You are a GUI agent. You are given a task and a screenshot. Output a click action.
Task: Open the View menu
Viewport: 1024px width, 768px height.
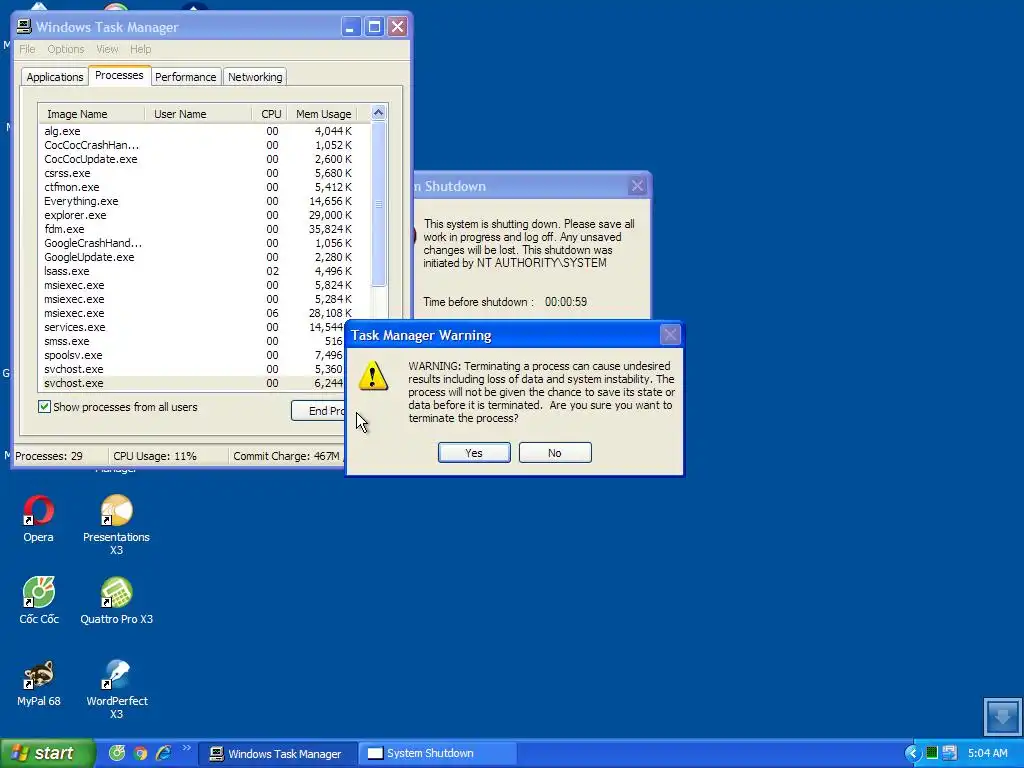pos(107,49)
